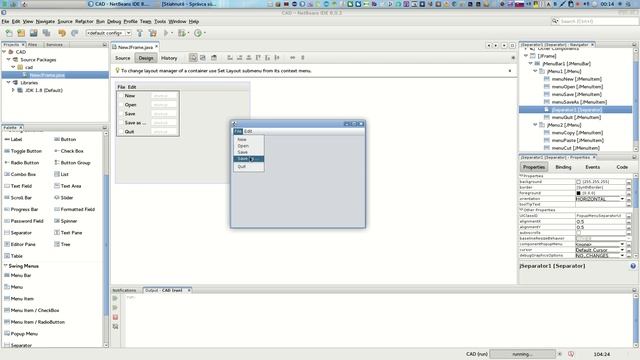Open the Debug Project dropdown arrow

click(x=188, y=33)
